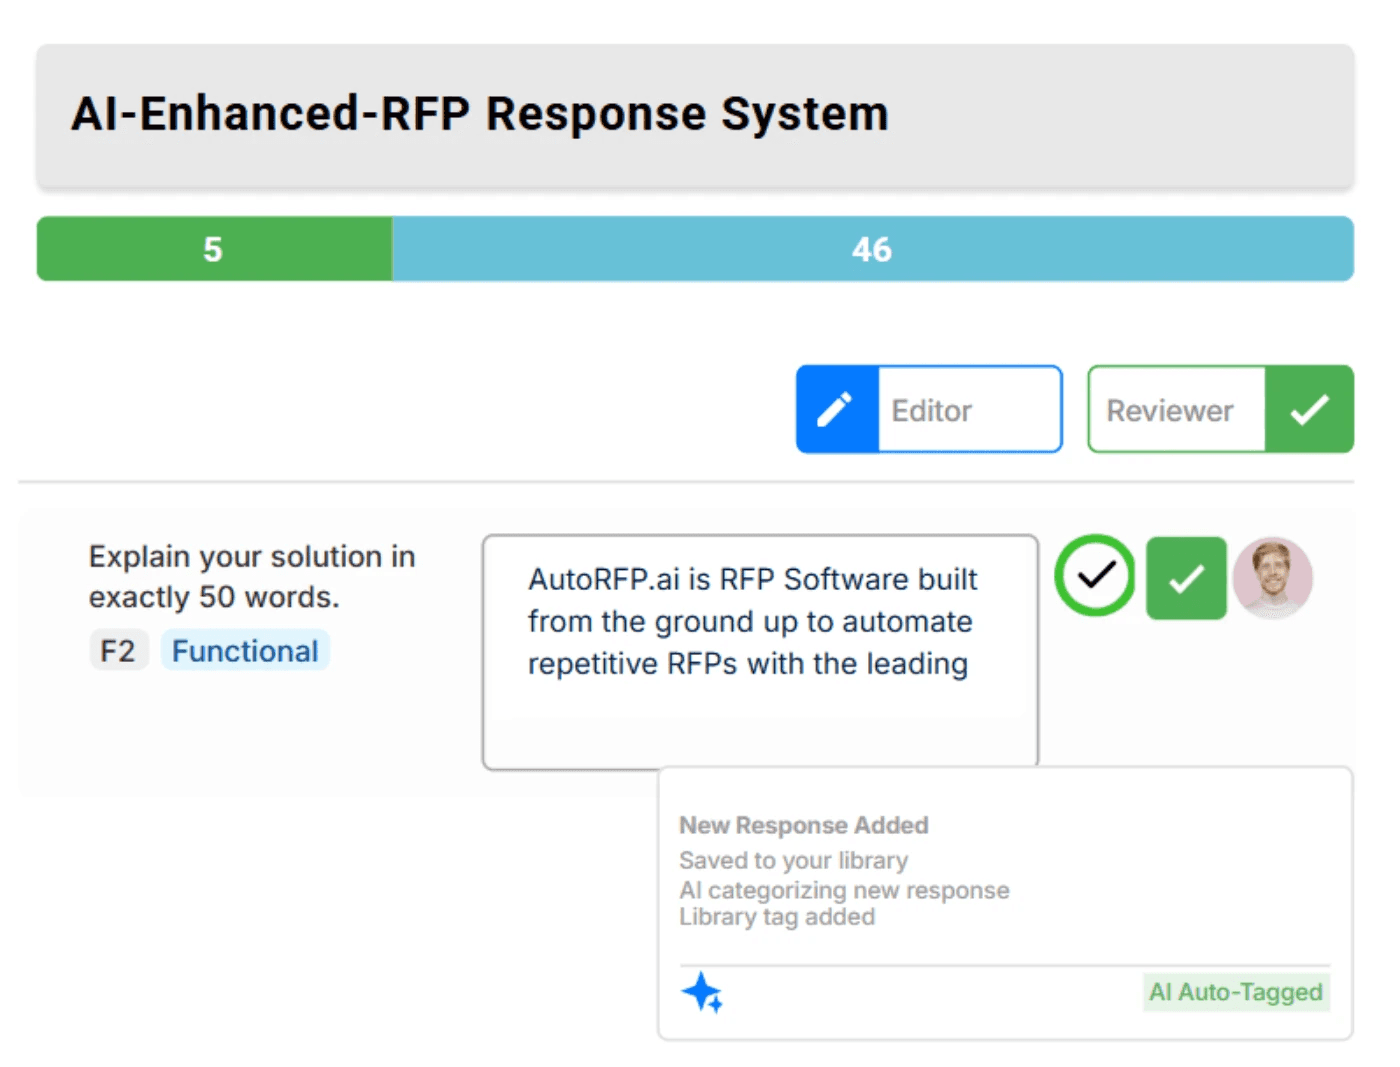Select the question asking for exactly 50 words

tap(251, 576)
